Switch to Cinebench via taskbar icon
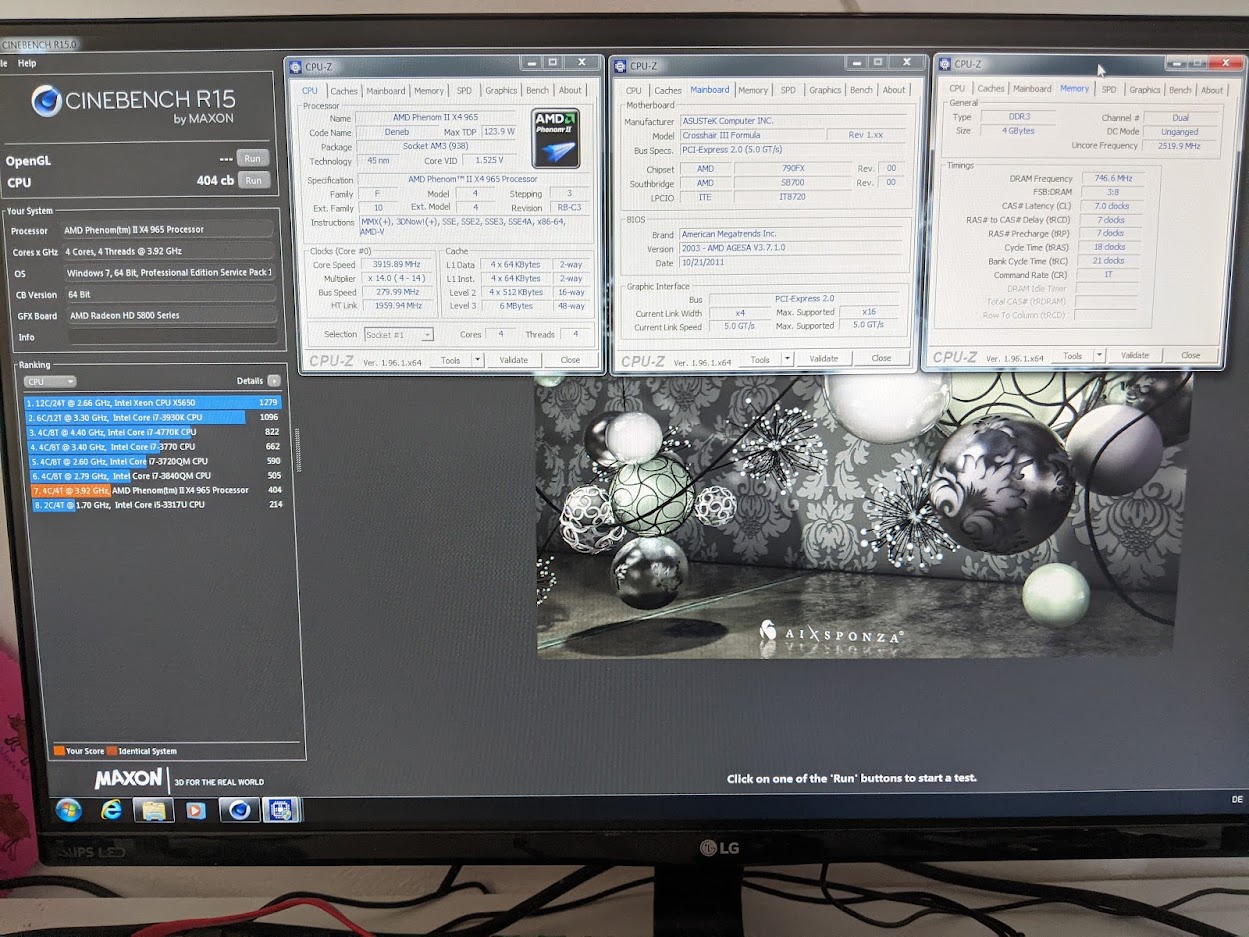This screenshot has height=937, width=1249. (239, 810)
